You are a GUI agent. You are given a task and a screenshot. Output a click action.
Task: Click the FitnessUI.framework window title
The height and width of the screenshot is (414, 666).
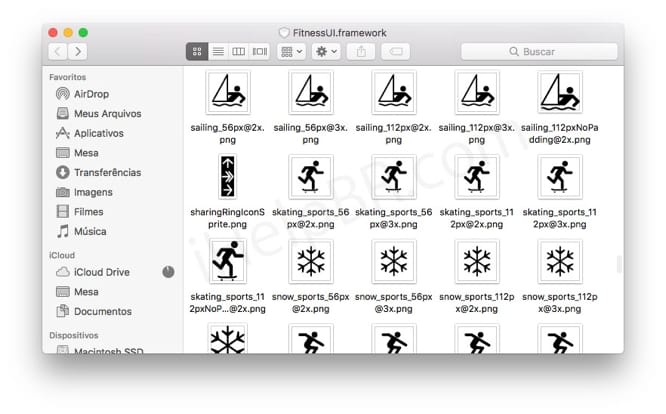pyautogui.click(x=338, y=32)
